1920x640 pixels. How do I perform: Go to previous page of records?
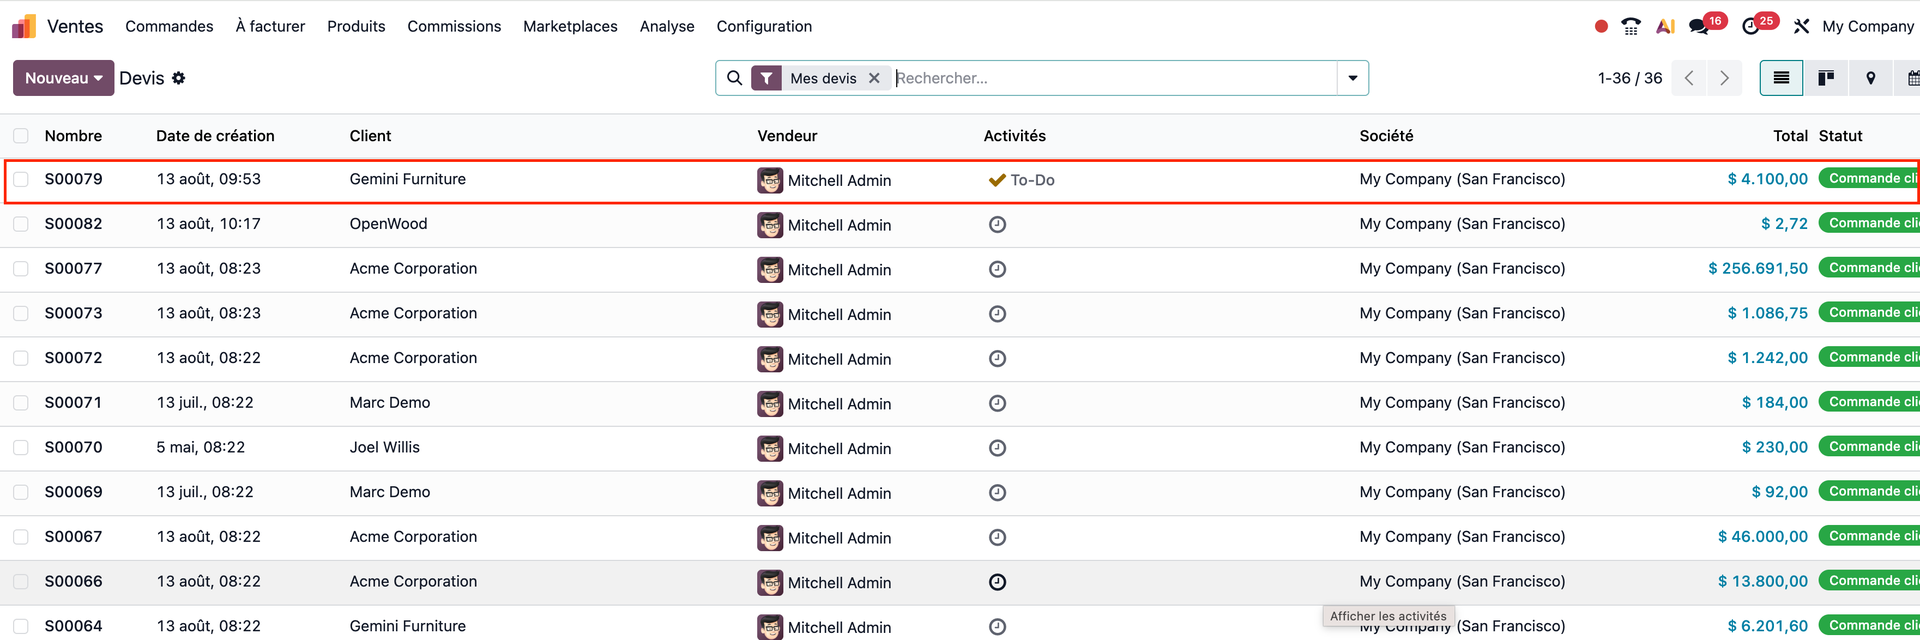[1689, 78]
